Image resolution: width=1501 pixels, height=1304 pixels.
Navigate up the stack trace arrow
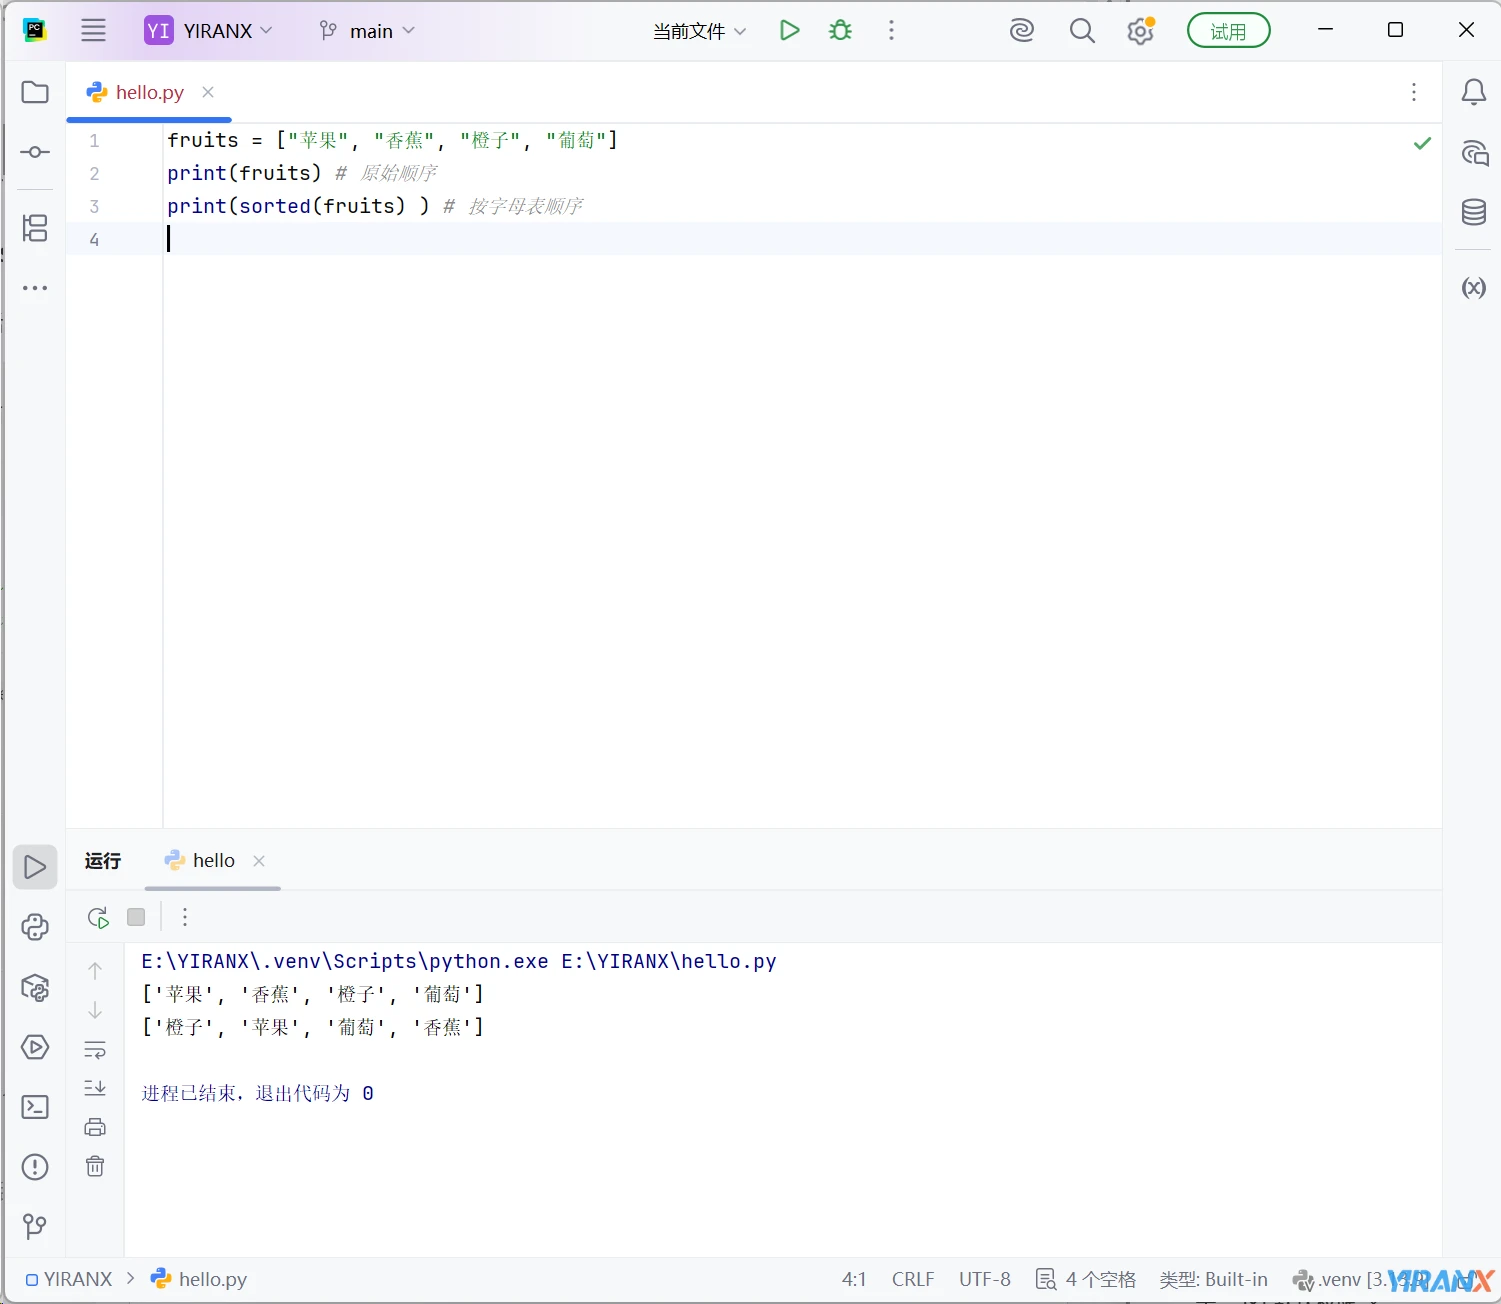click(x=95, y=970)
